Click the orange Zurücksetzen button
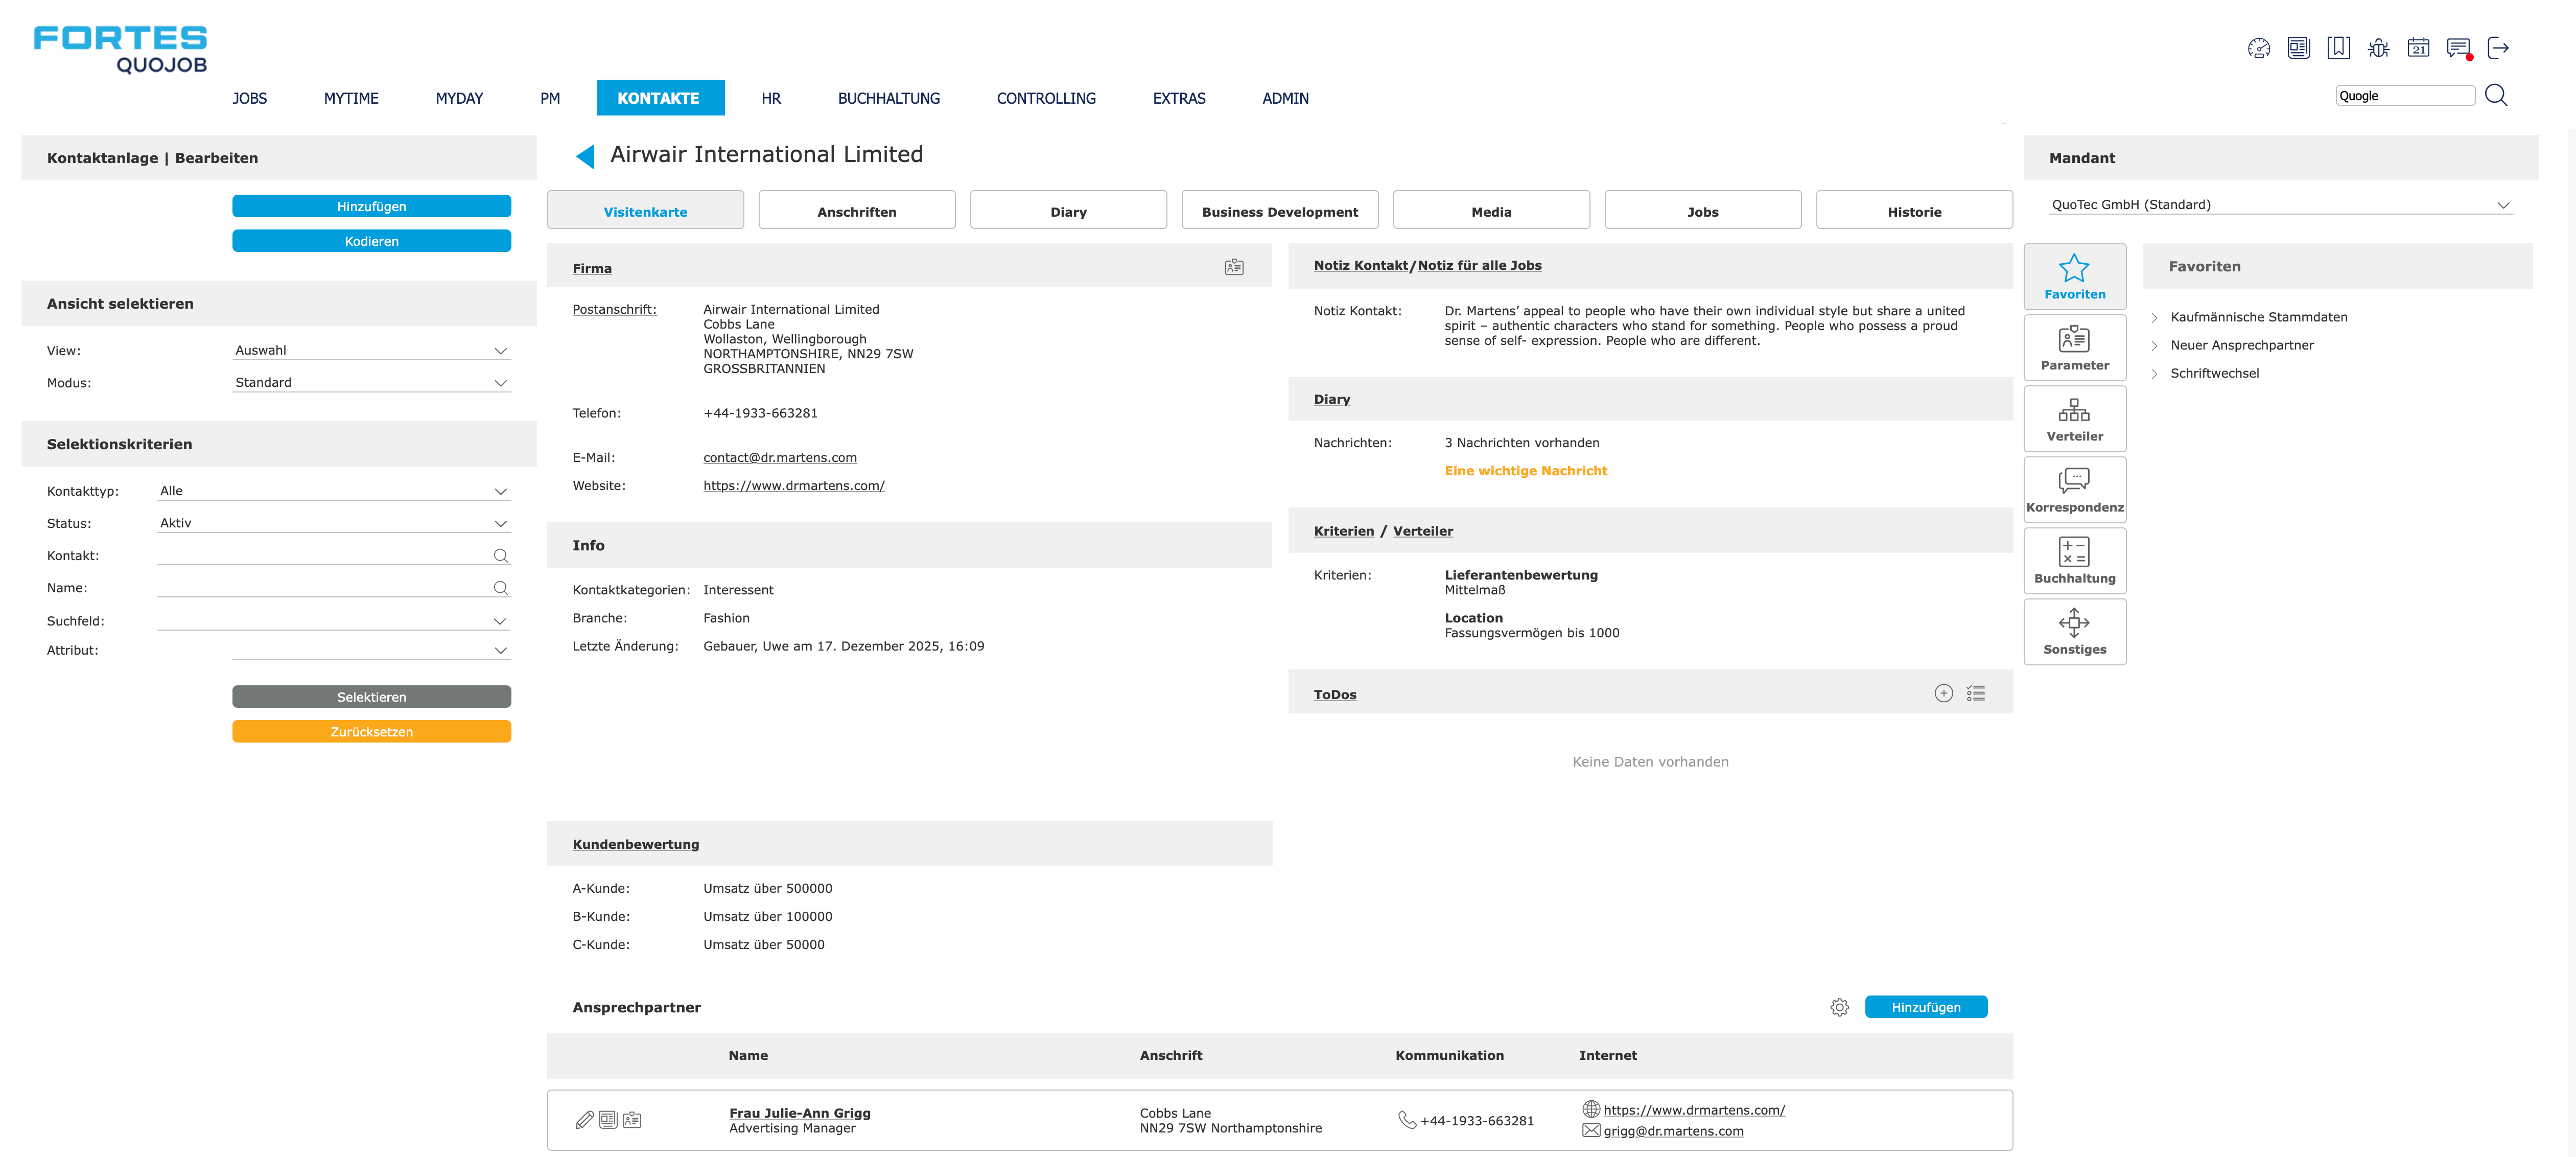The width and height of the screenshot is (2576, 1157). pyautogui.click(x=371, y=732)
